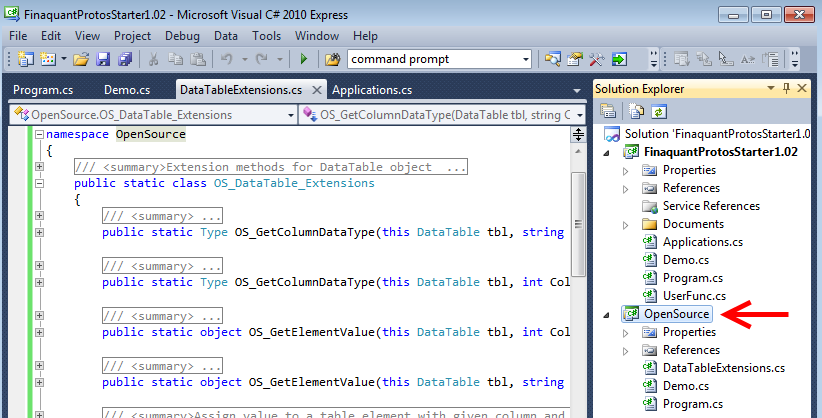Switch to the Program.cs editor tab
The image size is (822, 418).
click(x=43, y=90)
